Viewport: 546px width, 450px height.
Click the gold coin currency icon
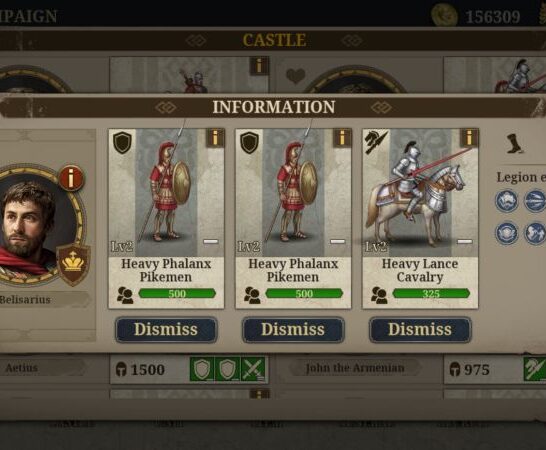point(444,15)
